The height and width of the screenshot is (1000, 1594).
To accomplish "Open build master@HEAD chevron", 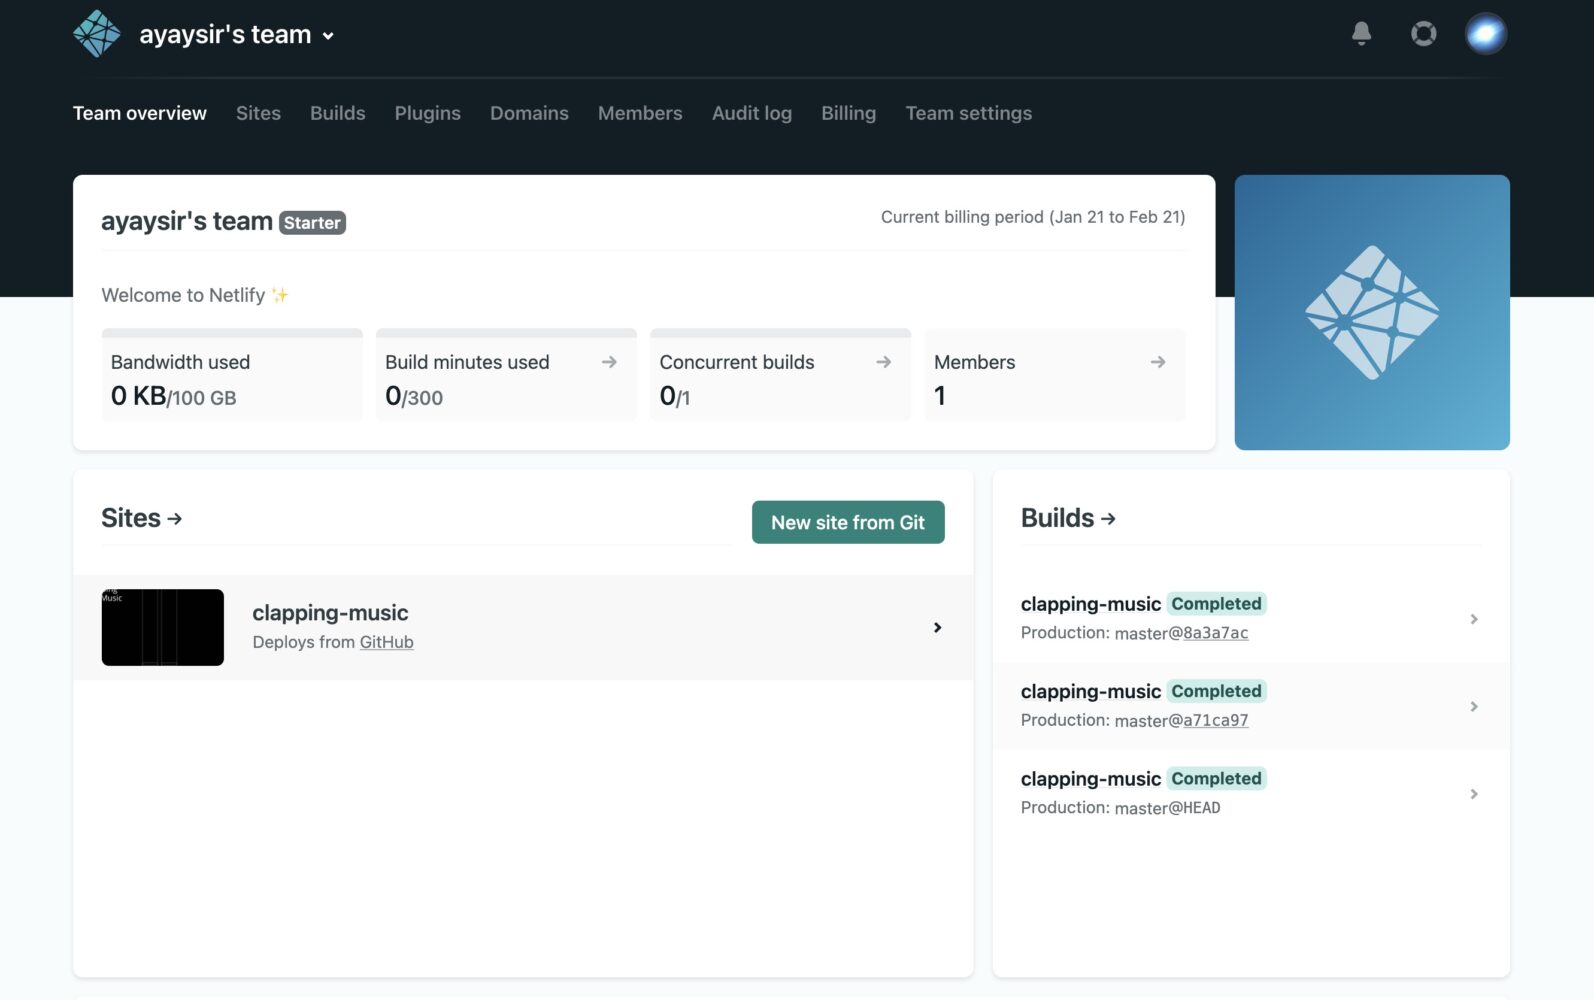I will pos(1473,794).
